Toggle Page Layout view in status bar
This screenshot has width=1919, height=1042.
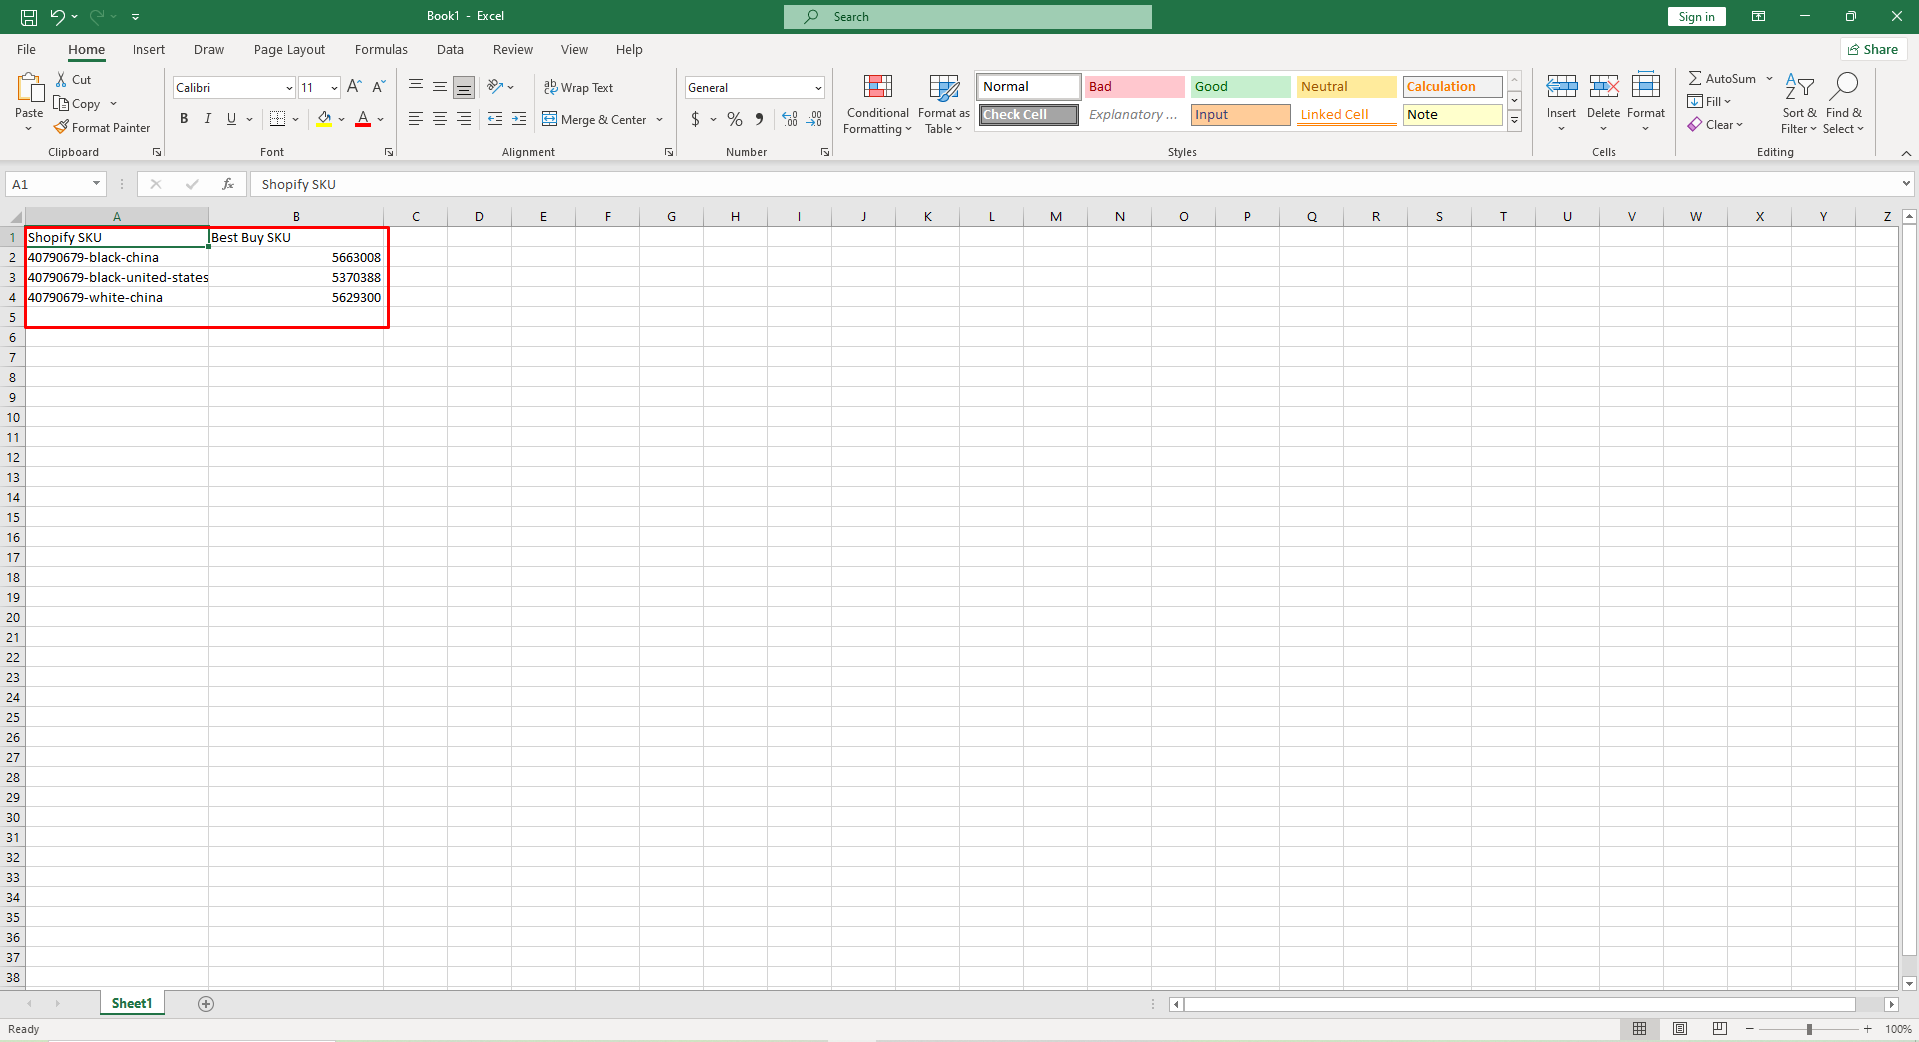1679,1029
